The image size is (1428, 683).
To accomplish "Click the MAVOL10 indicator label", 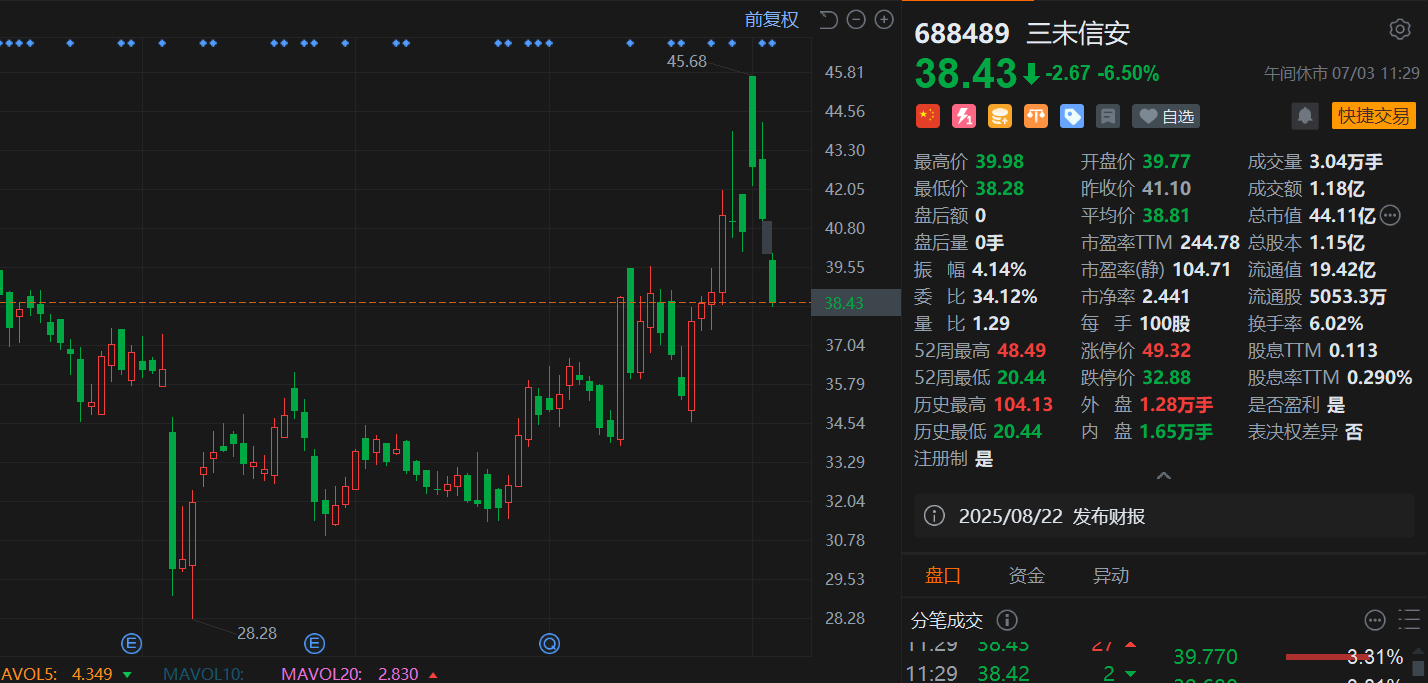I will point(202,674).
